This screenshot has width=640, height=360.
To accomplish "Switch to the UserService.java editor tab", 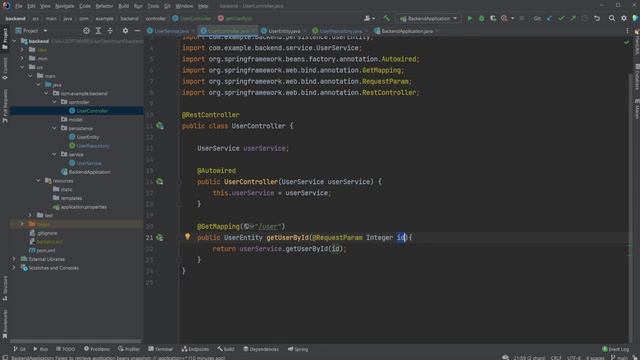I will tap(171, 31).
